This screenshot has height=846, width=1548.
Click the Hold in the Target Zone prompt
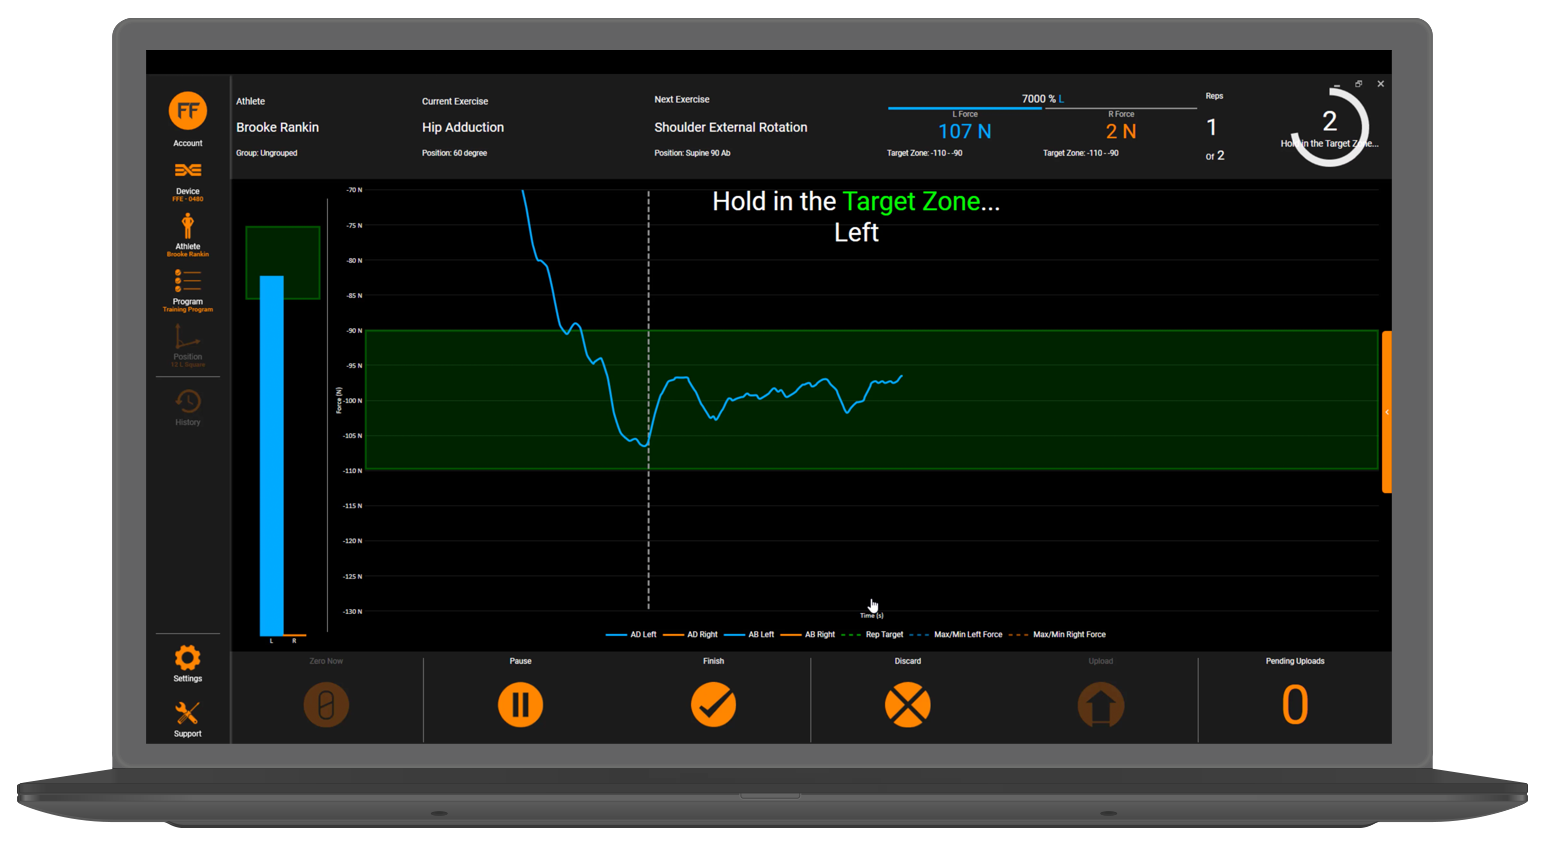click(856, 202)
